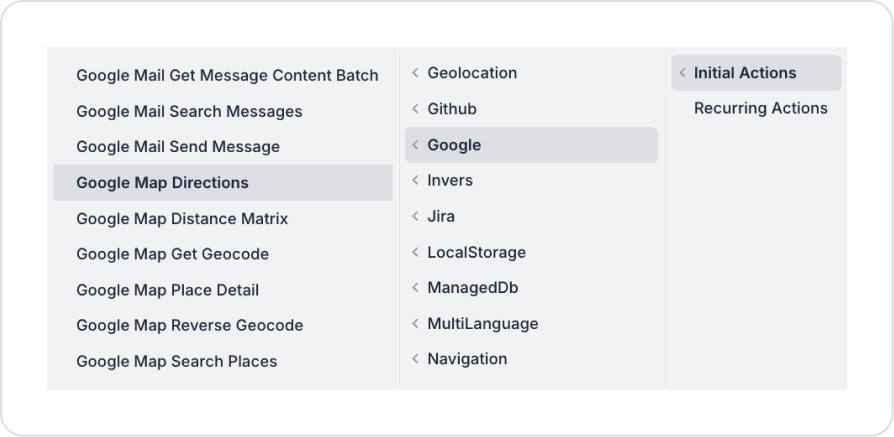The width and height of the screenshot is (894, 437).
Task: Click Google Map Get Geocode
Action: coord(172,254)
